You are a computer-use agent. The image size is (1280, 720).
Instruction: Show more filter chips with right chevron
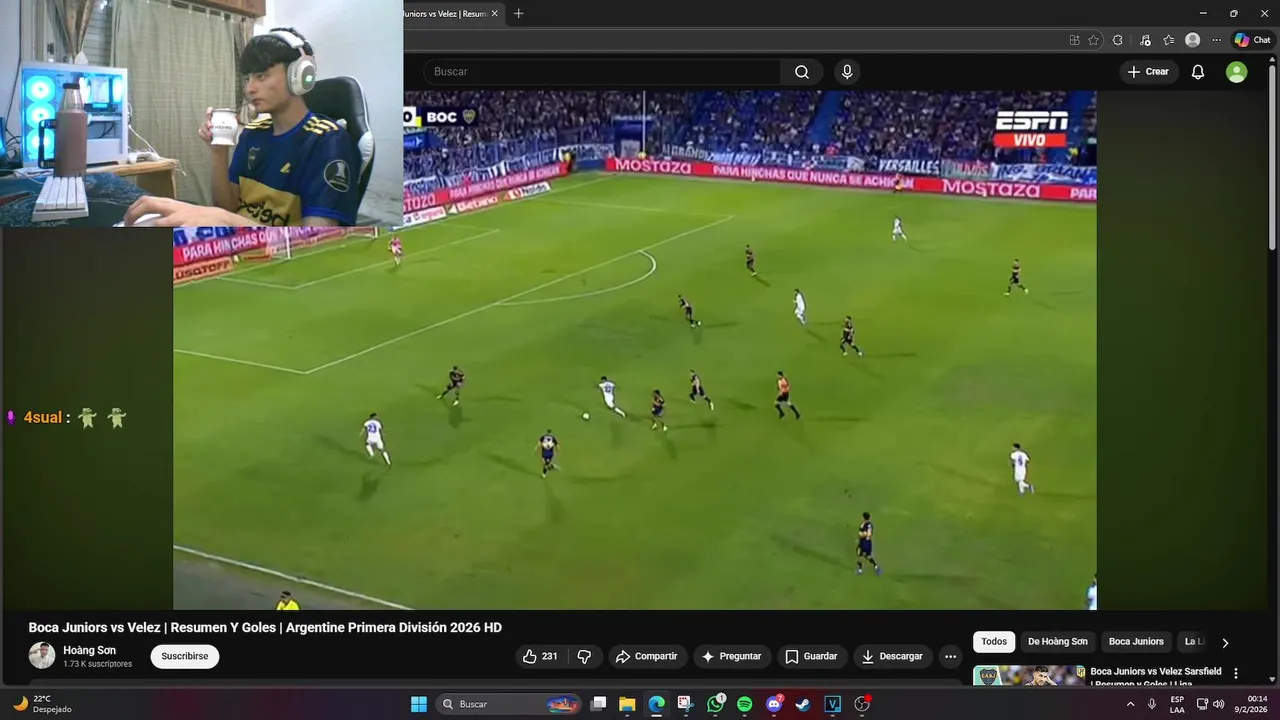(x=1225, y=643)
